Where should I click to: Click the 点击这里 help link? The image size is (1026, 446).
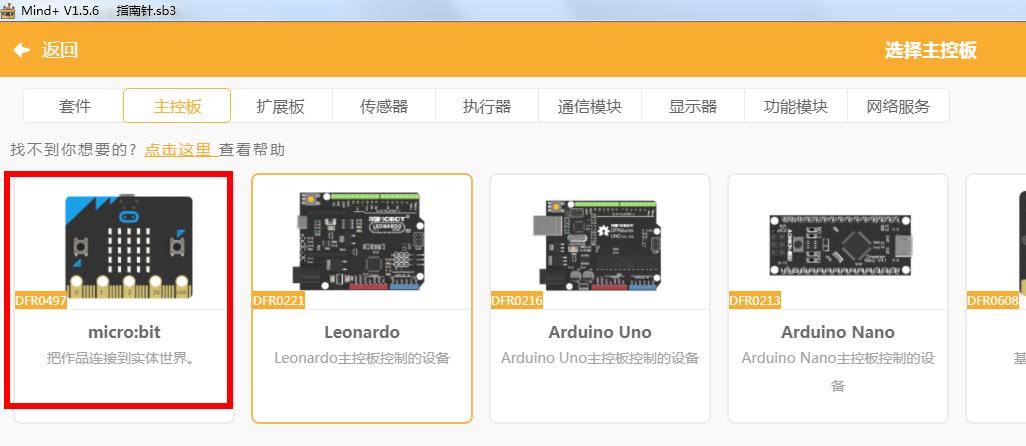pos(178,150)
